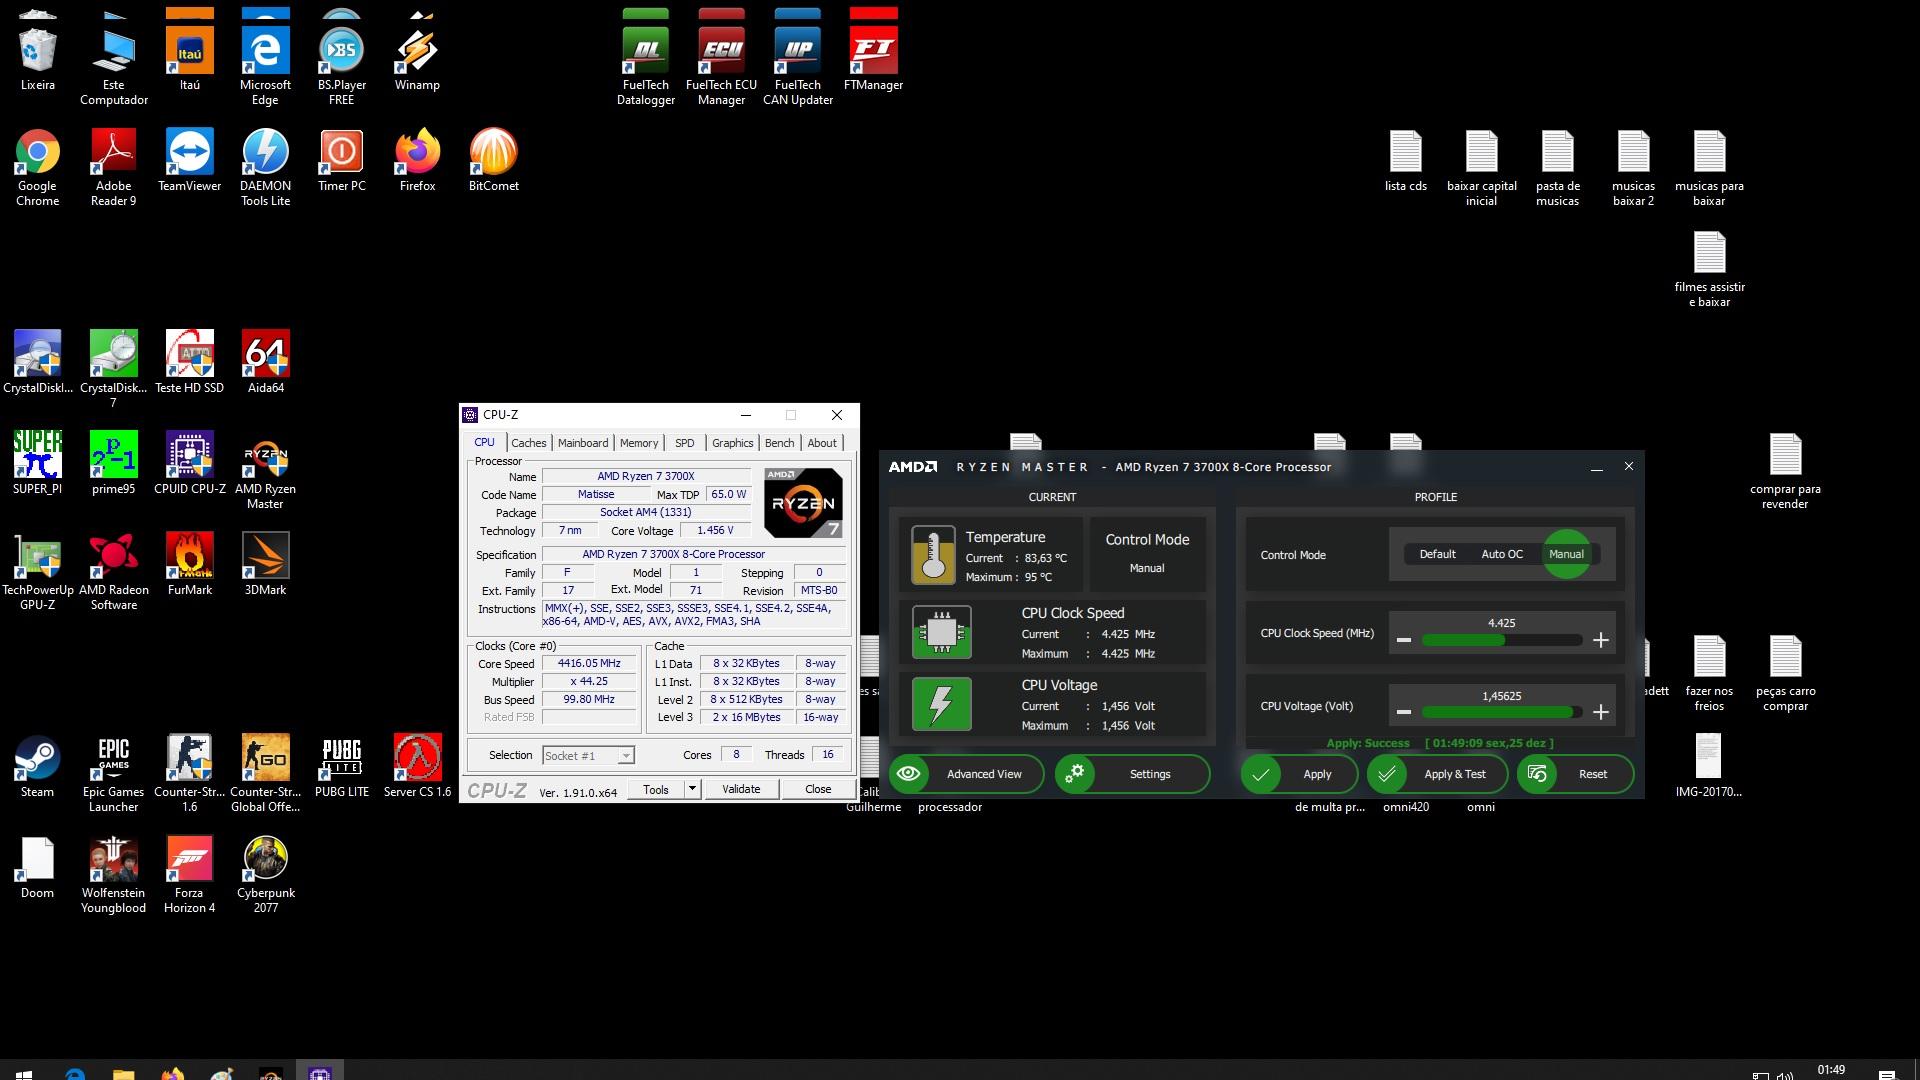The image size is (1920, 1080).
Task: Open TechPowerUp GPU-Z shortcut
Action: point(37,571)
